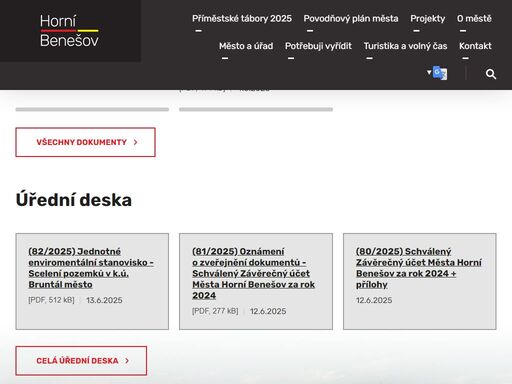The height and width of the screenshot is (384, 512).
Task: Click date 12.6.2025 under (80/2025) card
Action: 374,300
